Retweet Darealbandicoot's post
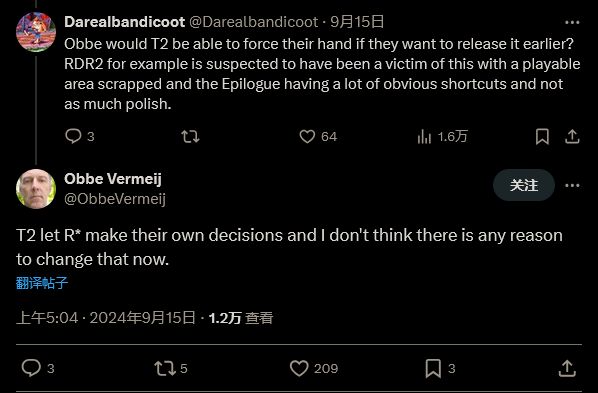 [190, 136]
